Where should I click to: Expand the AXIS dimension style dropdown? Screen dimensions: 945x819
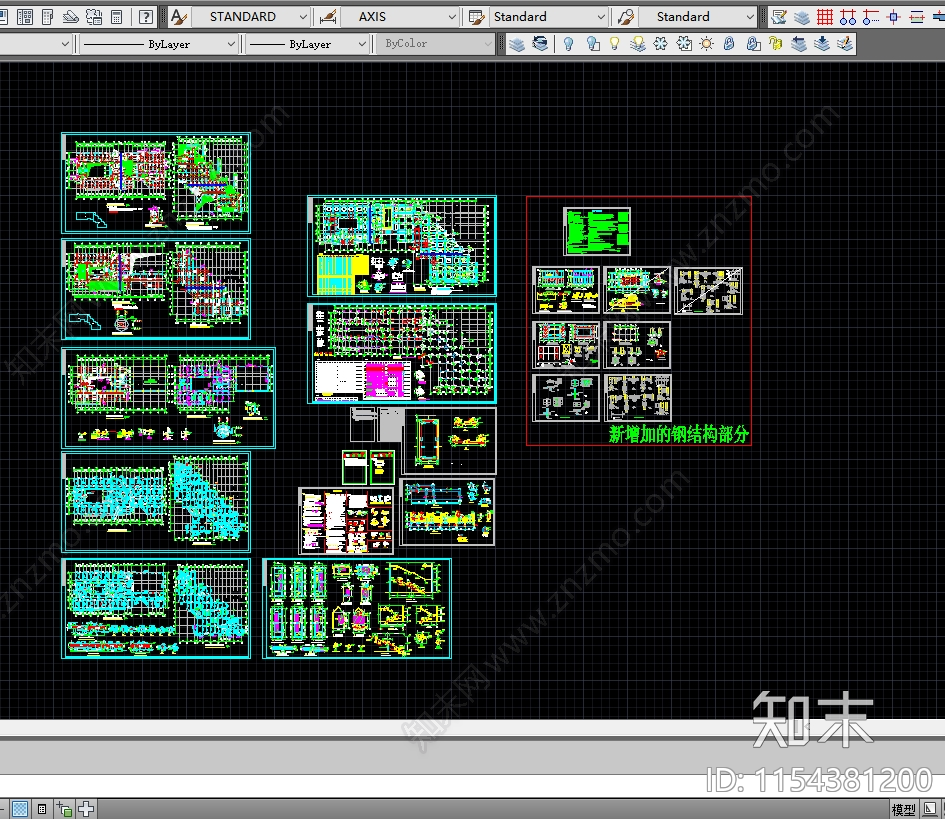tap(452, 17)
